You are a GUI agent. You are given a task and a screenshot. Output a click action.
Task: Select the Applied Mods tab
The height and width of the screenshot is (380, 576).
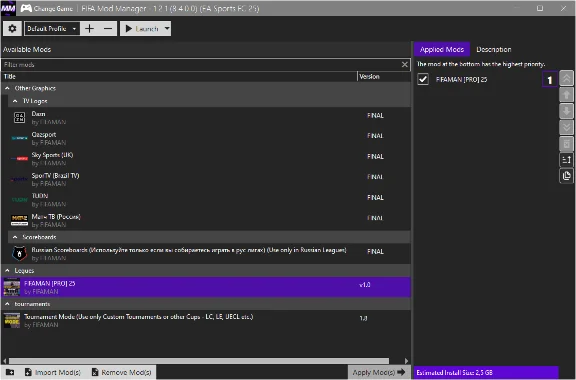click(x=442, y=49)
